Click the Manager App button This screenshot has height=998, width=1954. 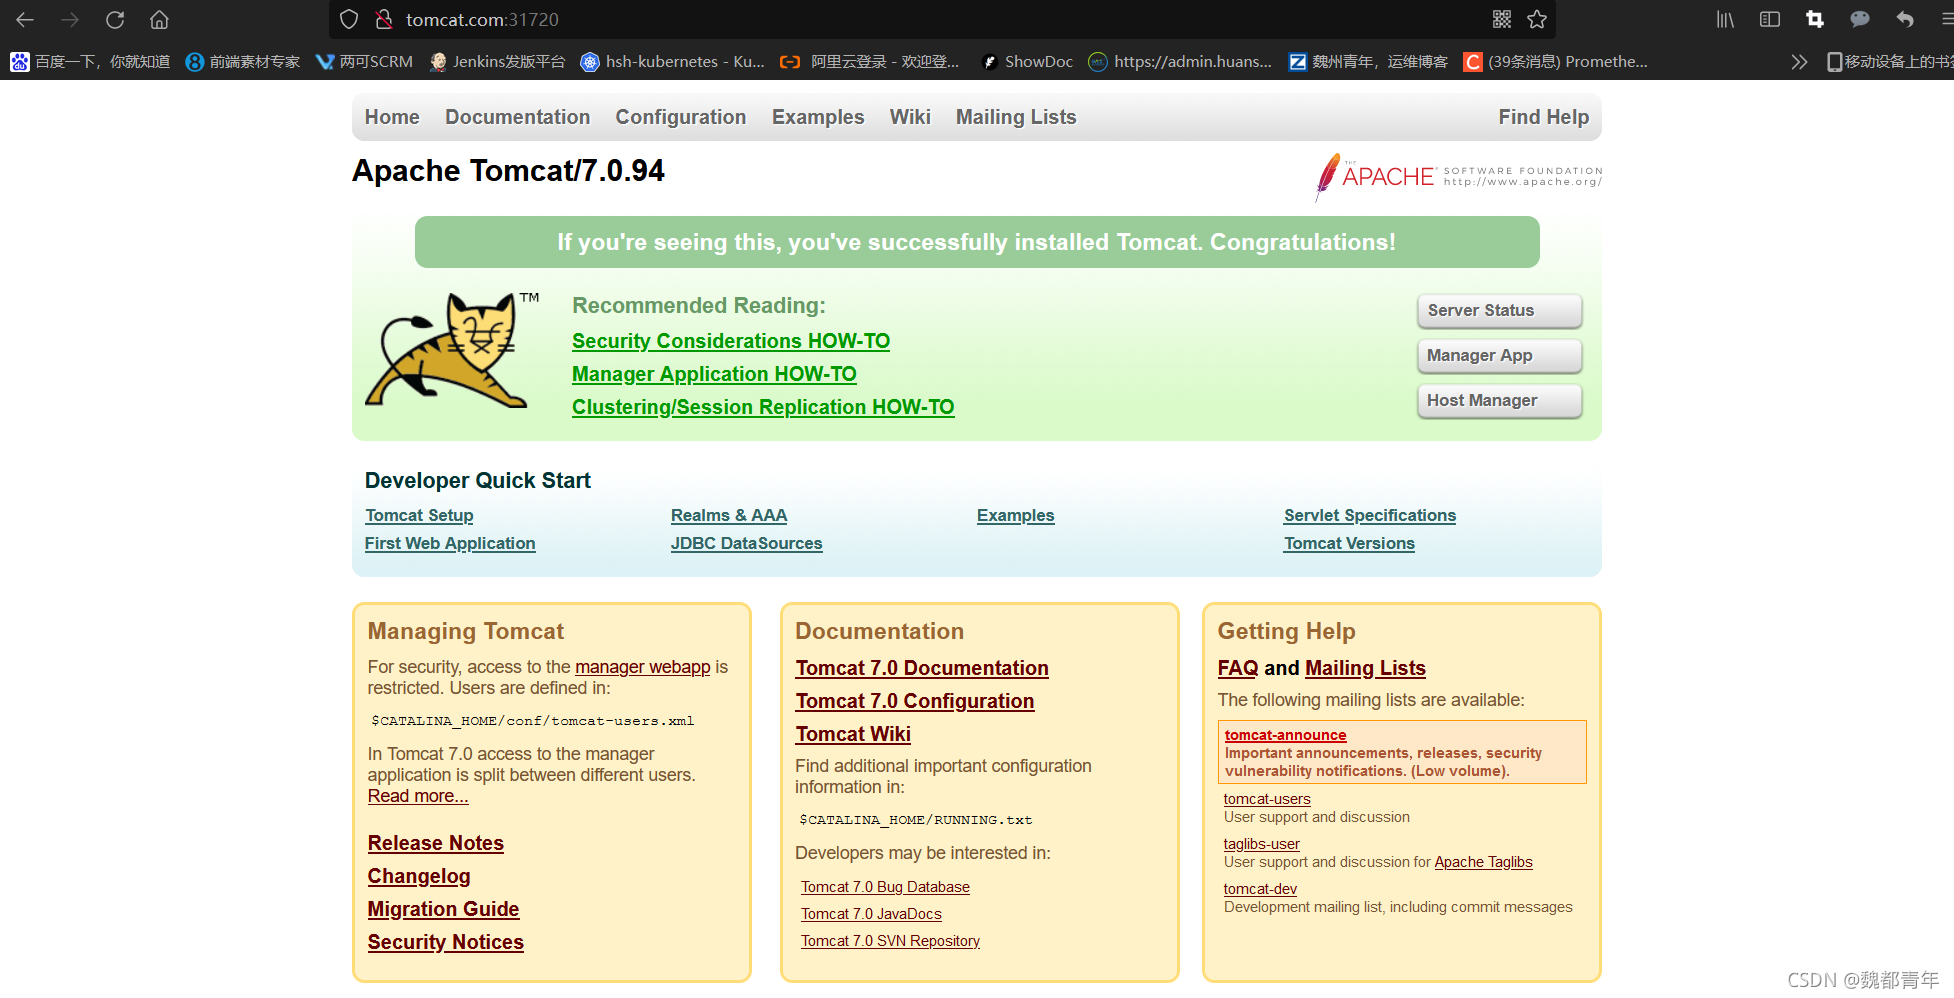(1499, 356)
